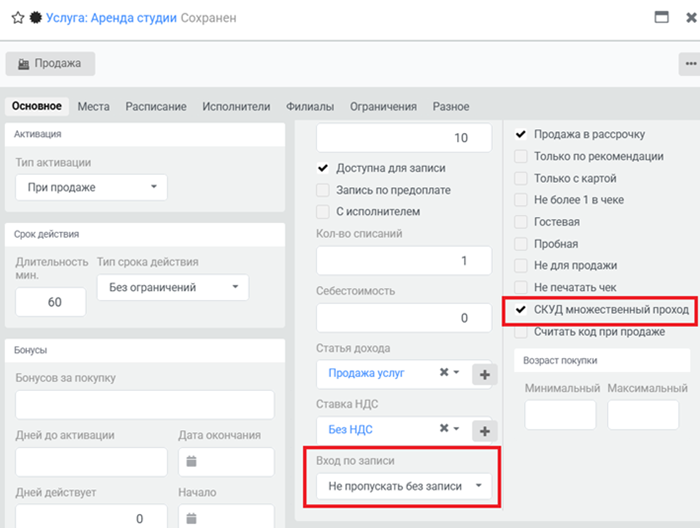This screenshot has height=528, width=700.
Task: Open the Начало calendar icon
Action: tap(192, 519)
